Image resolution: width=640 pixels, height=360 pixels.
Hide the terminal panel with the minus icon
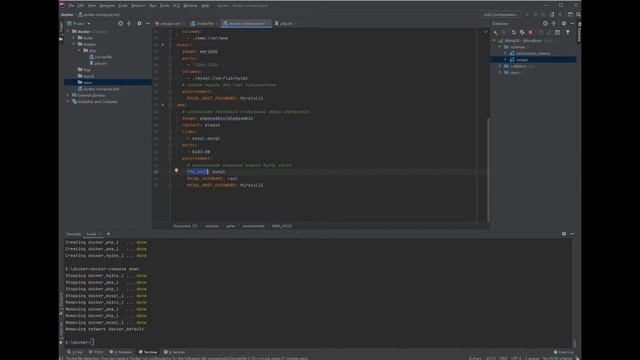click(572, 234)
